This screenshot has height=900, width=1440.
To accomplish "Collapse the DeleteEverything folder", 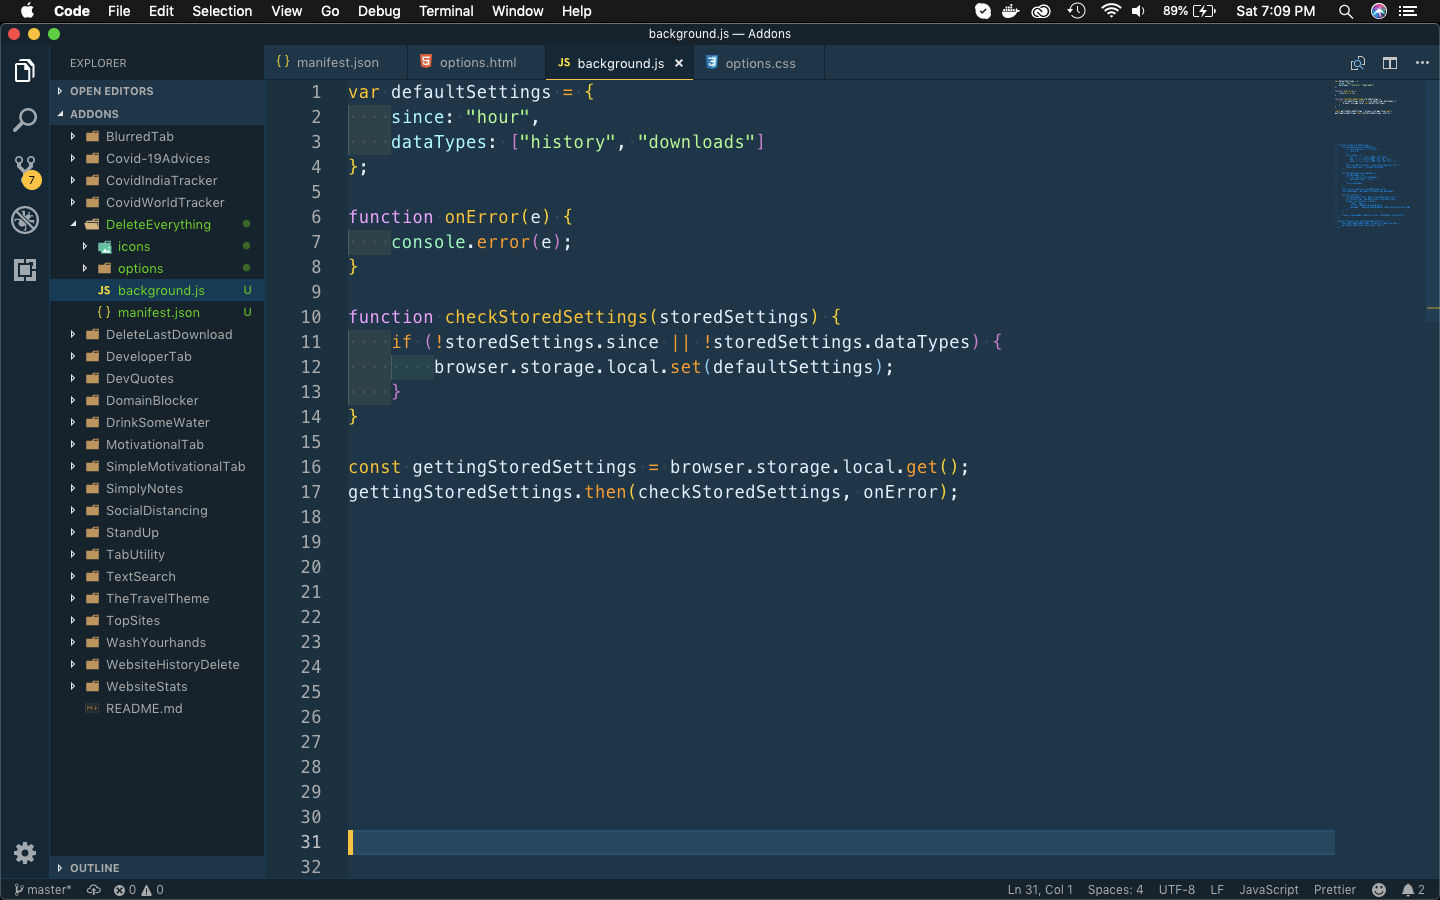I will pyautogui.click(x=157, y=225).
